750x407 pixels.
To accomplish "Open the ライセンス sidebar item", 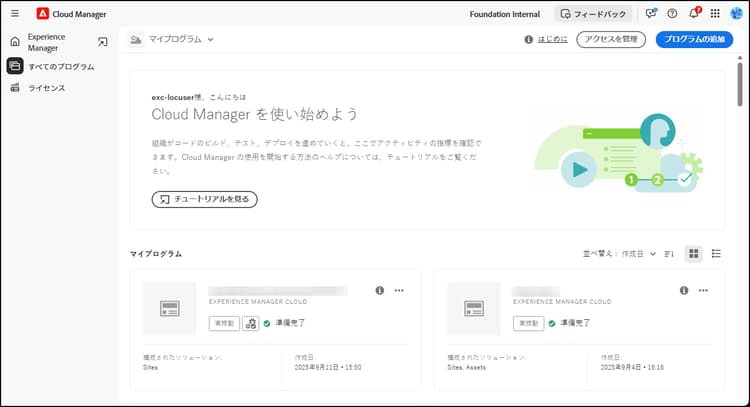I will click(x=46, y=88).
